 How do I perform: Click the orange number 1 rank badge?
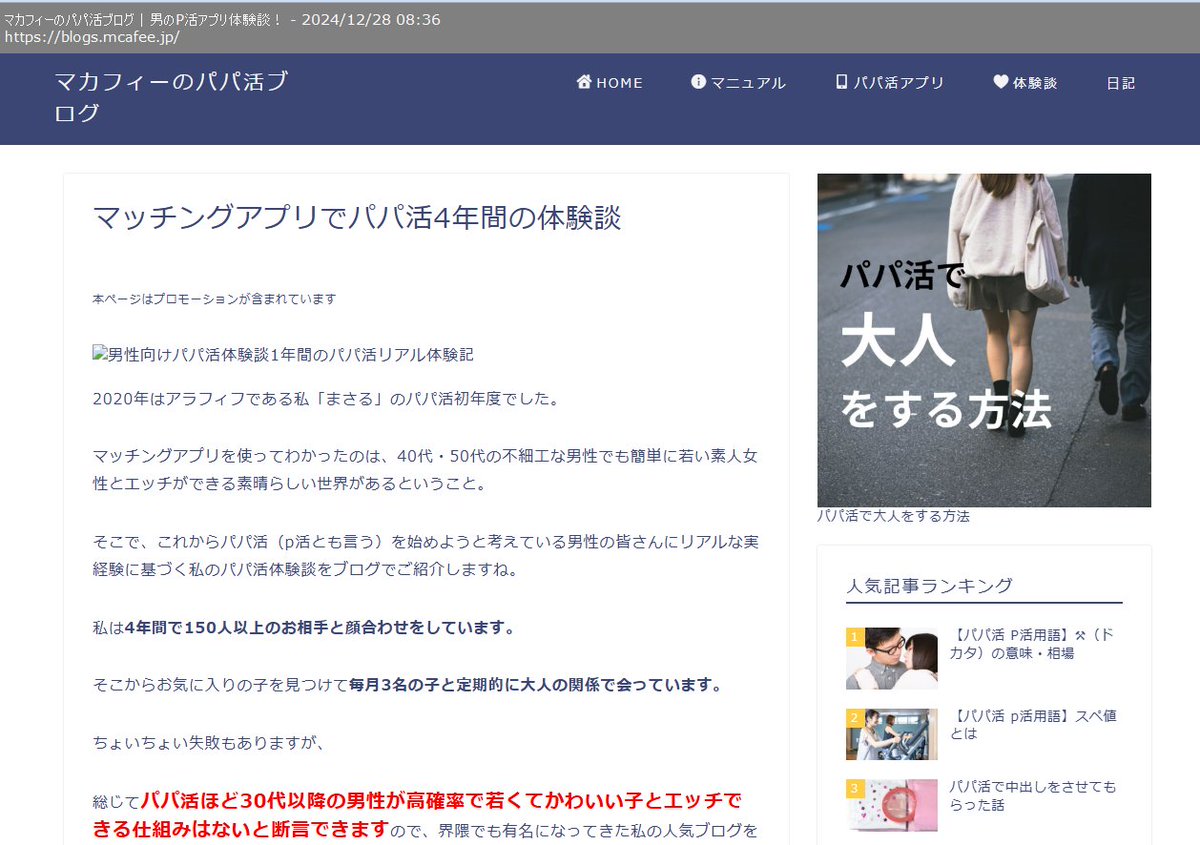853,637
